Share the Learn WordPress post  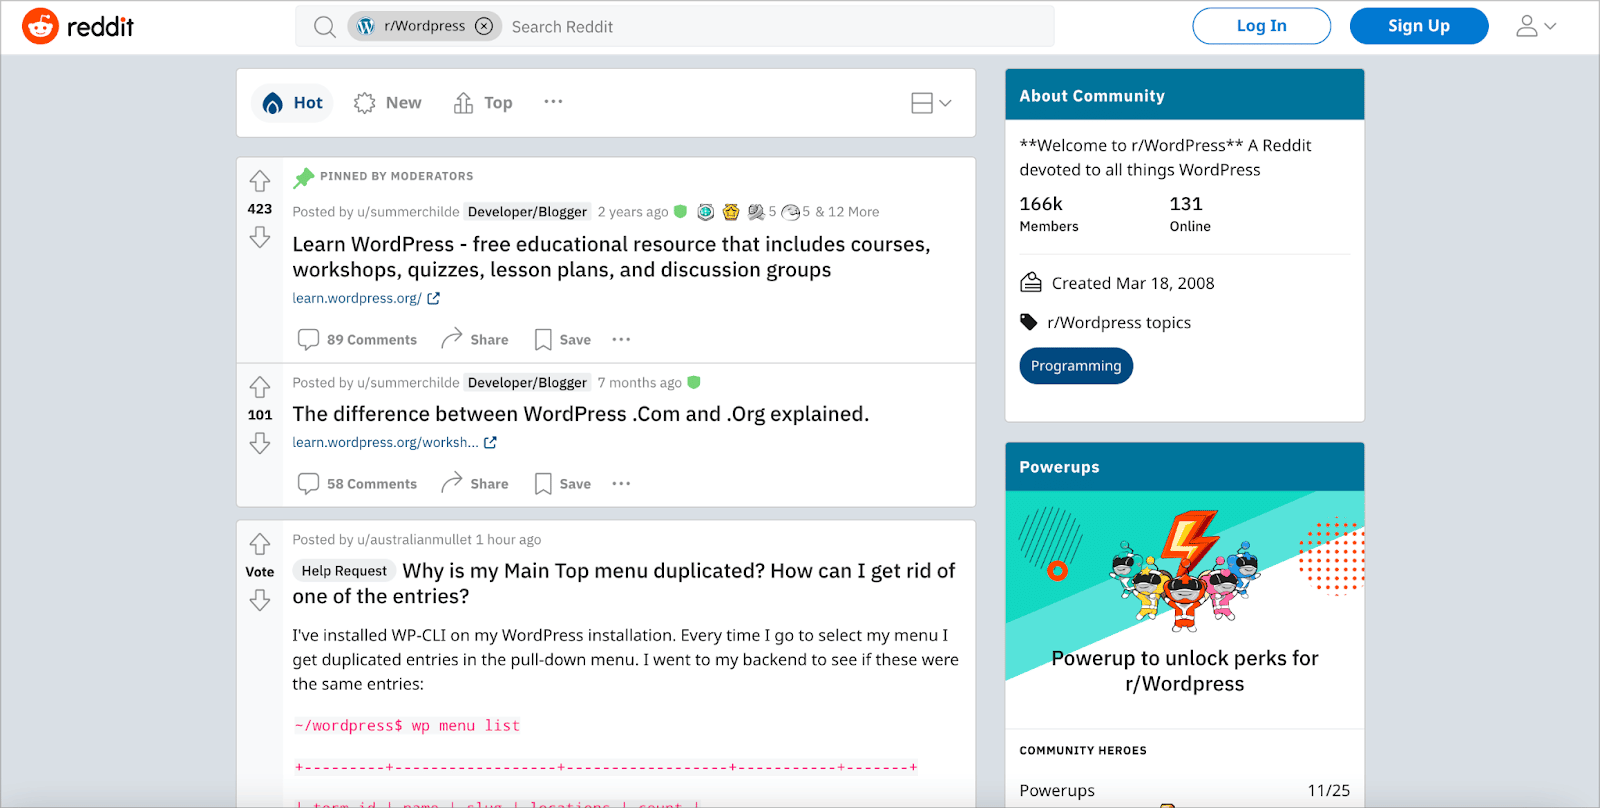(x=475, y=340)
